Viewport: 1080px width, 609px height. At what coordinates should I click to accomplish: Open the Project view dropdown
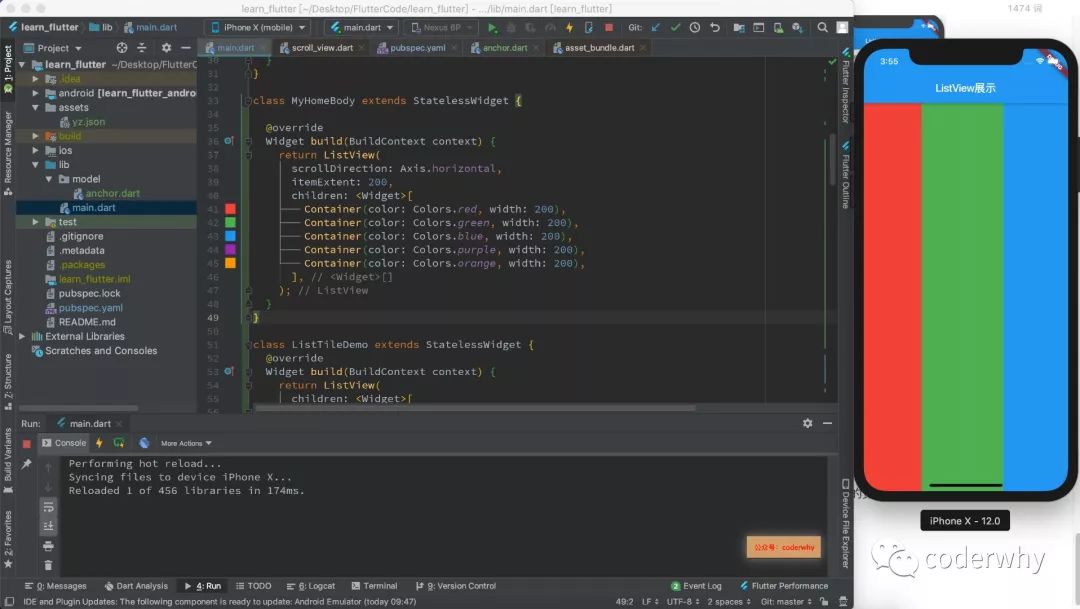coord(53,48)
